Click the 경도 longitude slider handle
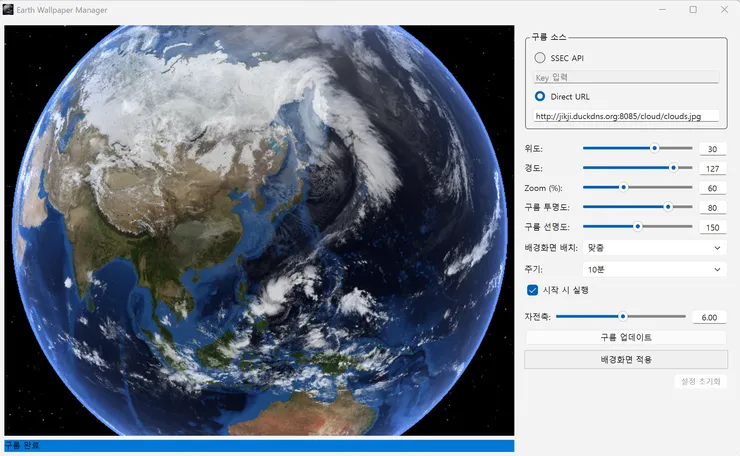Screen dimensions: 740x456 [x=673, y=168]
